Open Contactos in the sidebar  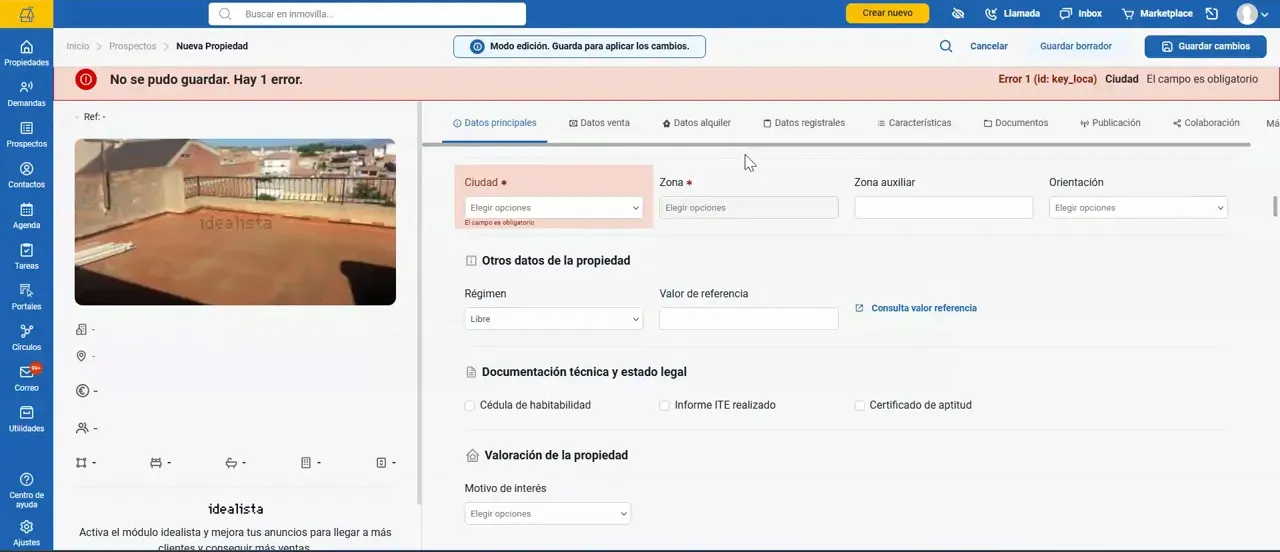click(26, 176)
